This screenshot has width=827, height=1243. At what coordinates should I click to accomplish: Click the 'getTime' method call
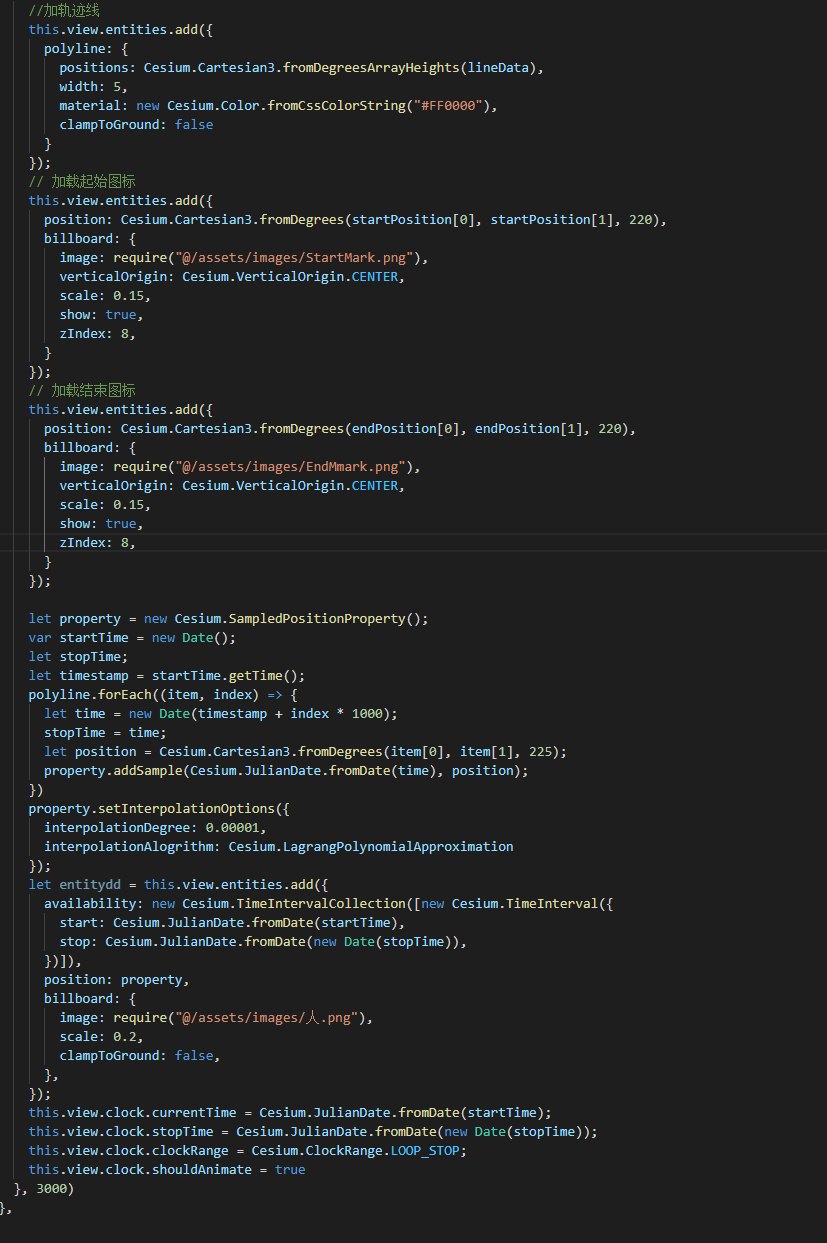click(256, 676)
